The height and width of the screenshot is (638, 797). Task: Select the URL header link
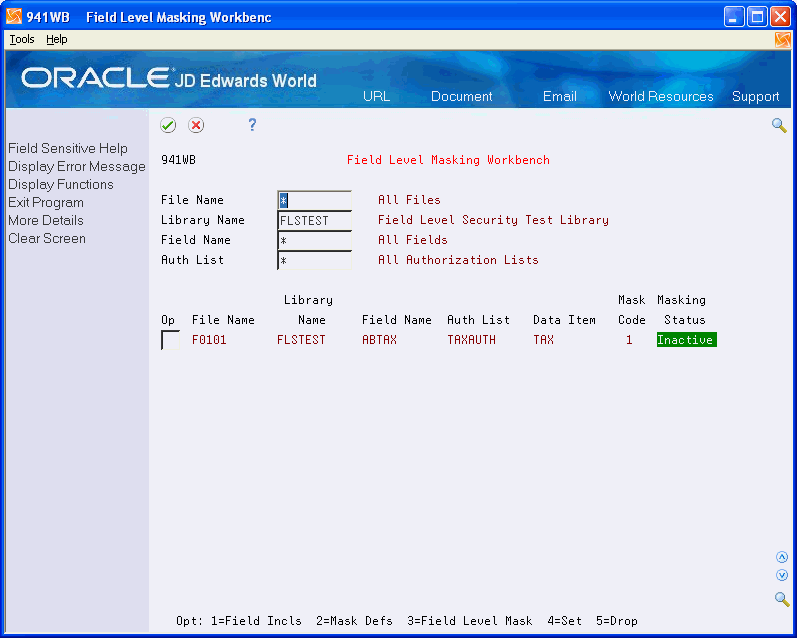click(376, 97)
